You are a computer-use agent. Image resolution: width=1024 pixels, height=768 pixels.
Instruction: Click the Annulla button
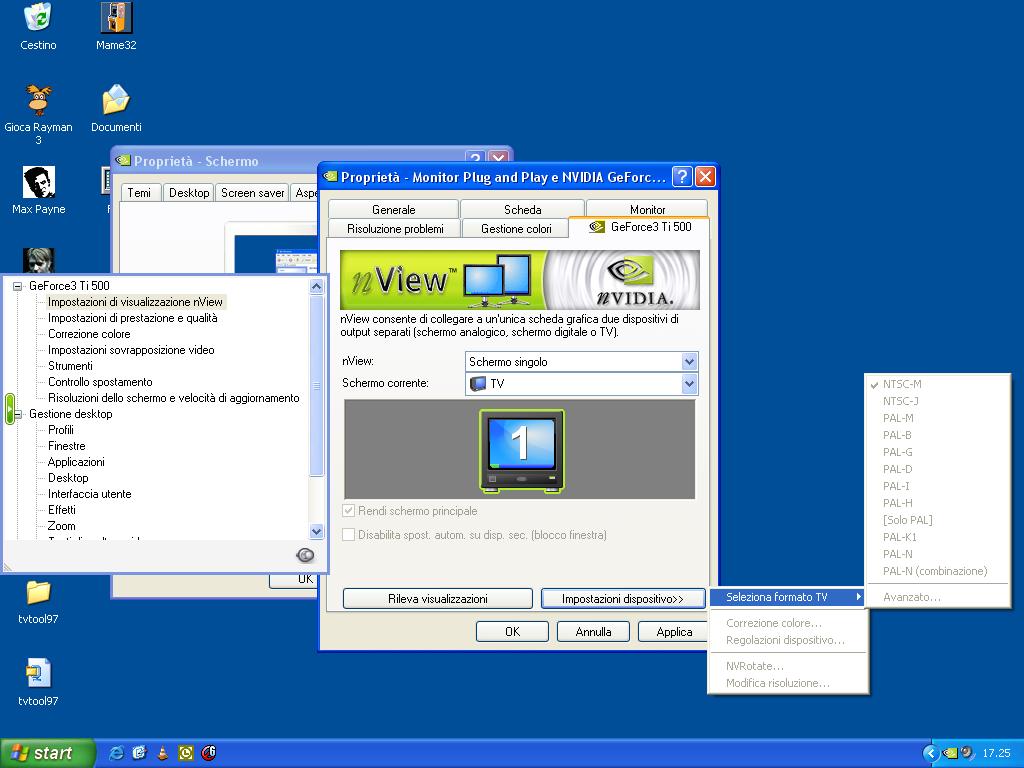594,632
